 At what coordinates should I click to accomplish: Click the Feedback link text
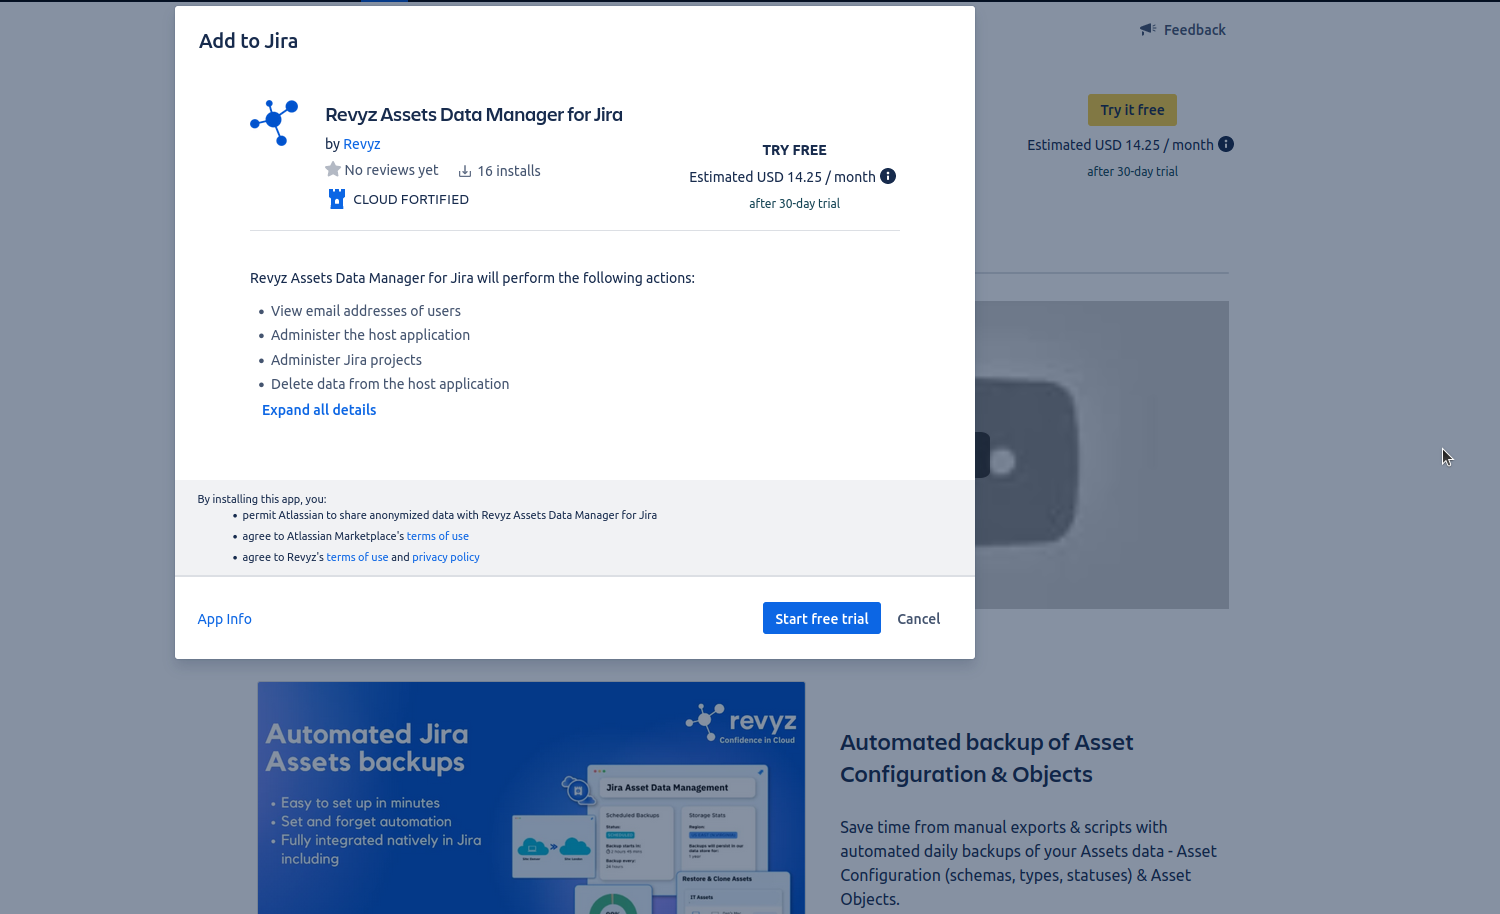[1194, 30]
